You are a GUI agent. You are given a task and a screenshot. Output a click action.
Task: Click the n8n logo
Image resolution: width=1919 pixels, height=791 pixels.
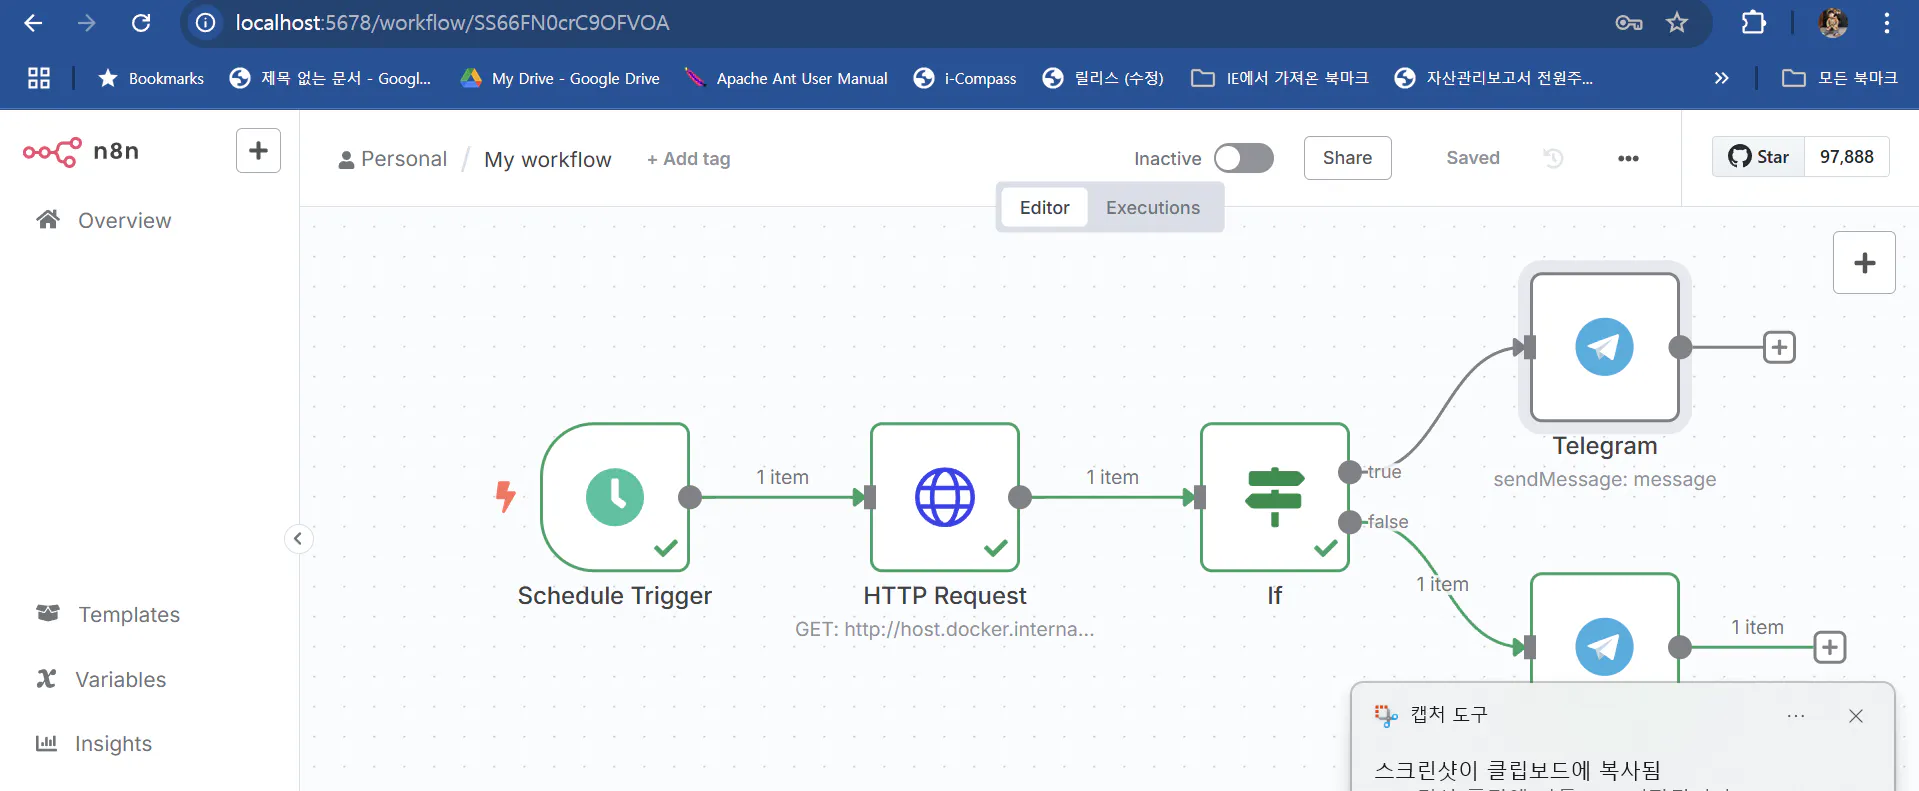tap(81, 152)
